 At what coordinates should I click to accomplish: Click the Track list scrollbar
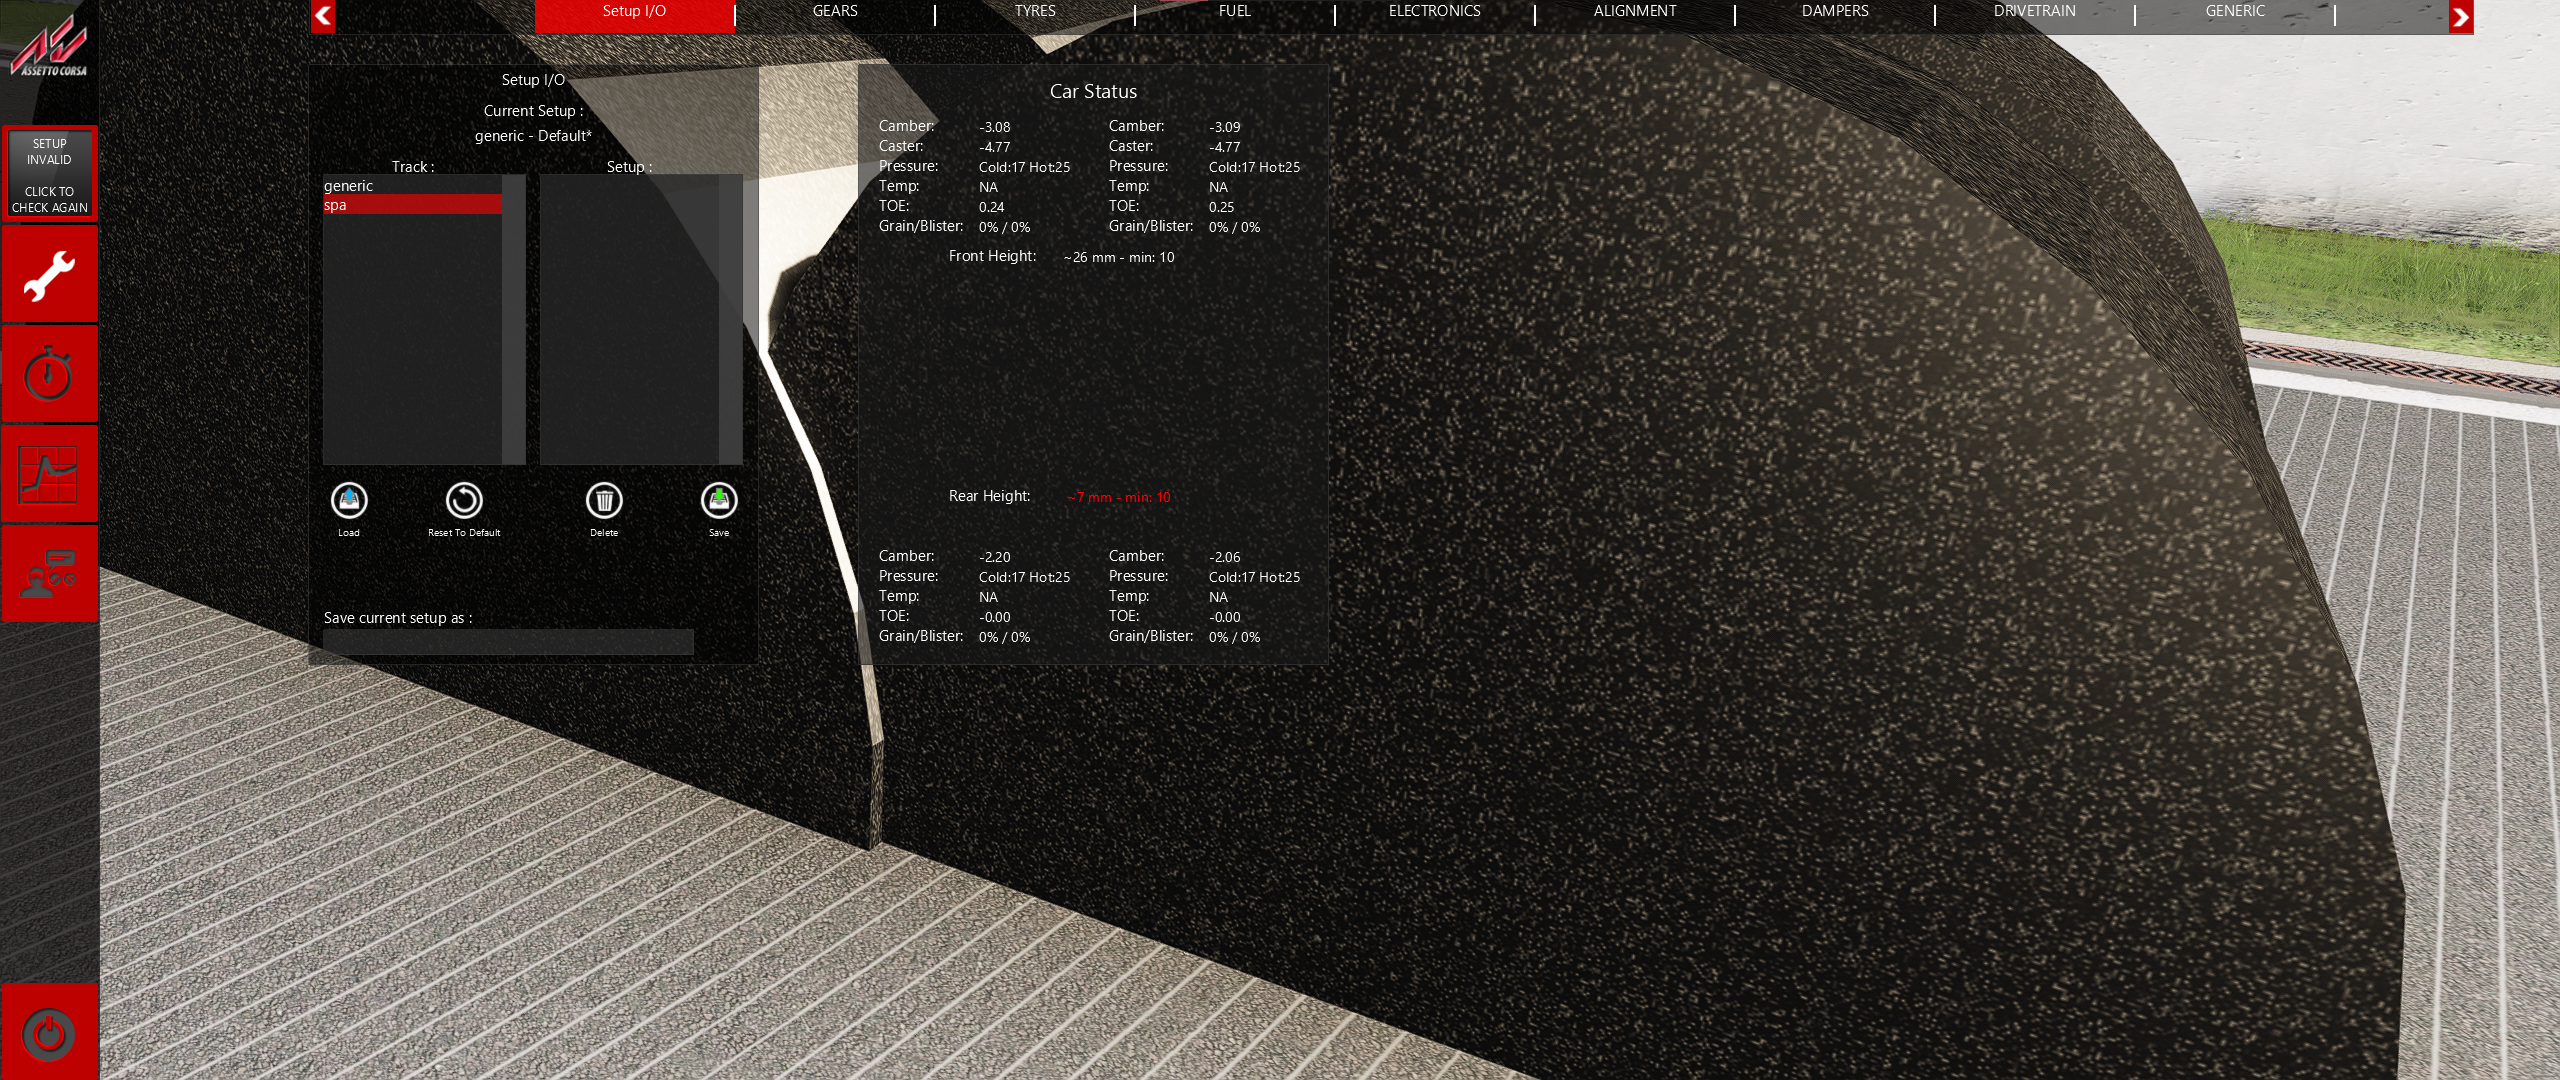(x=513, y=320)
